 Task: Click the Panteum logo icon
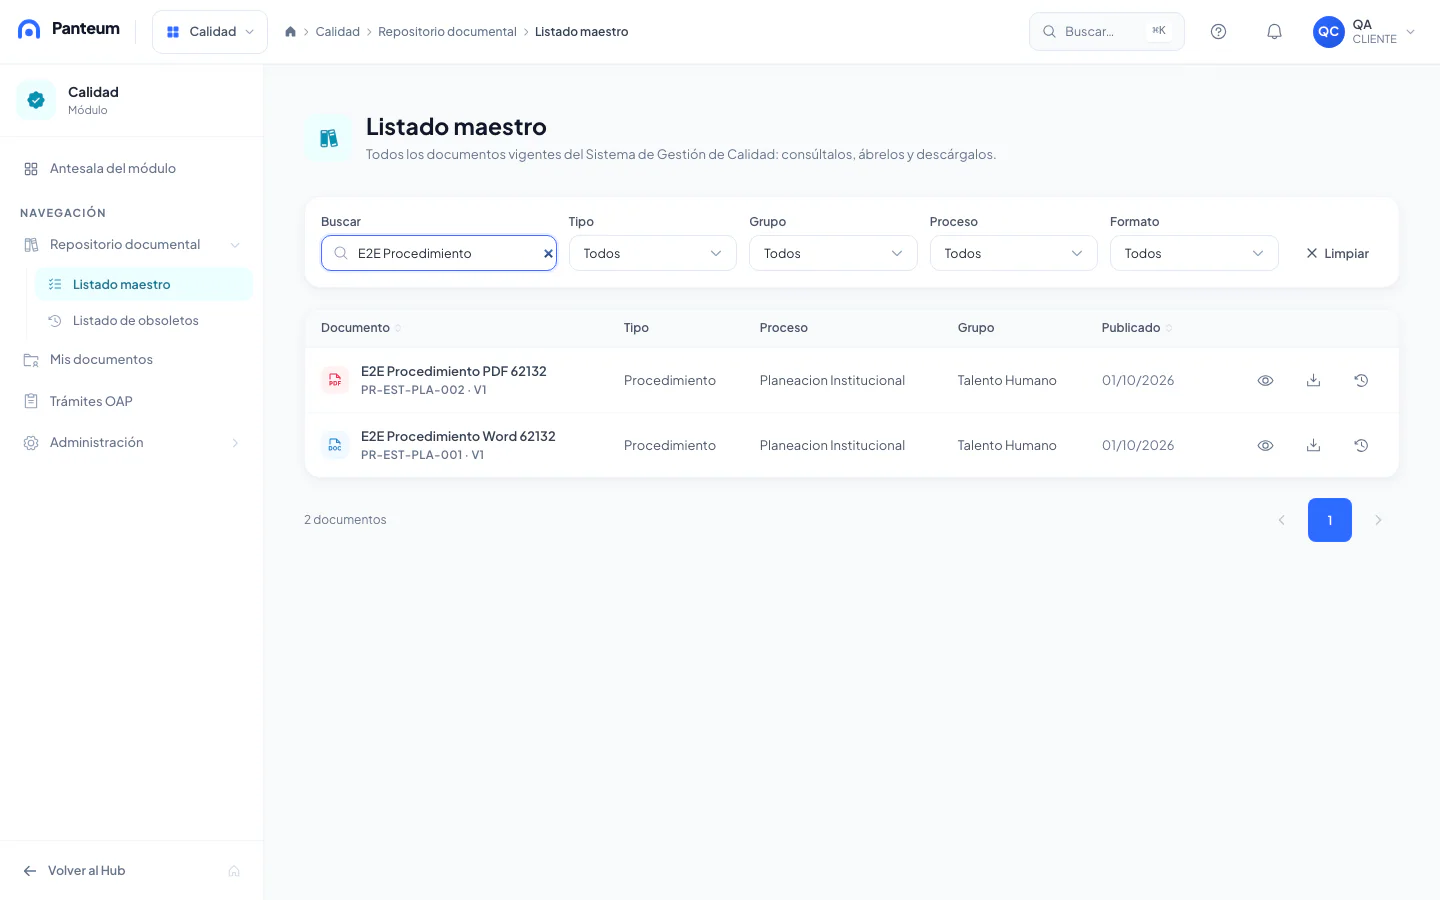(x=30, y=29)
